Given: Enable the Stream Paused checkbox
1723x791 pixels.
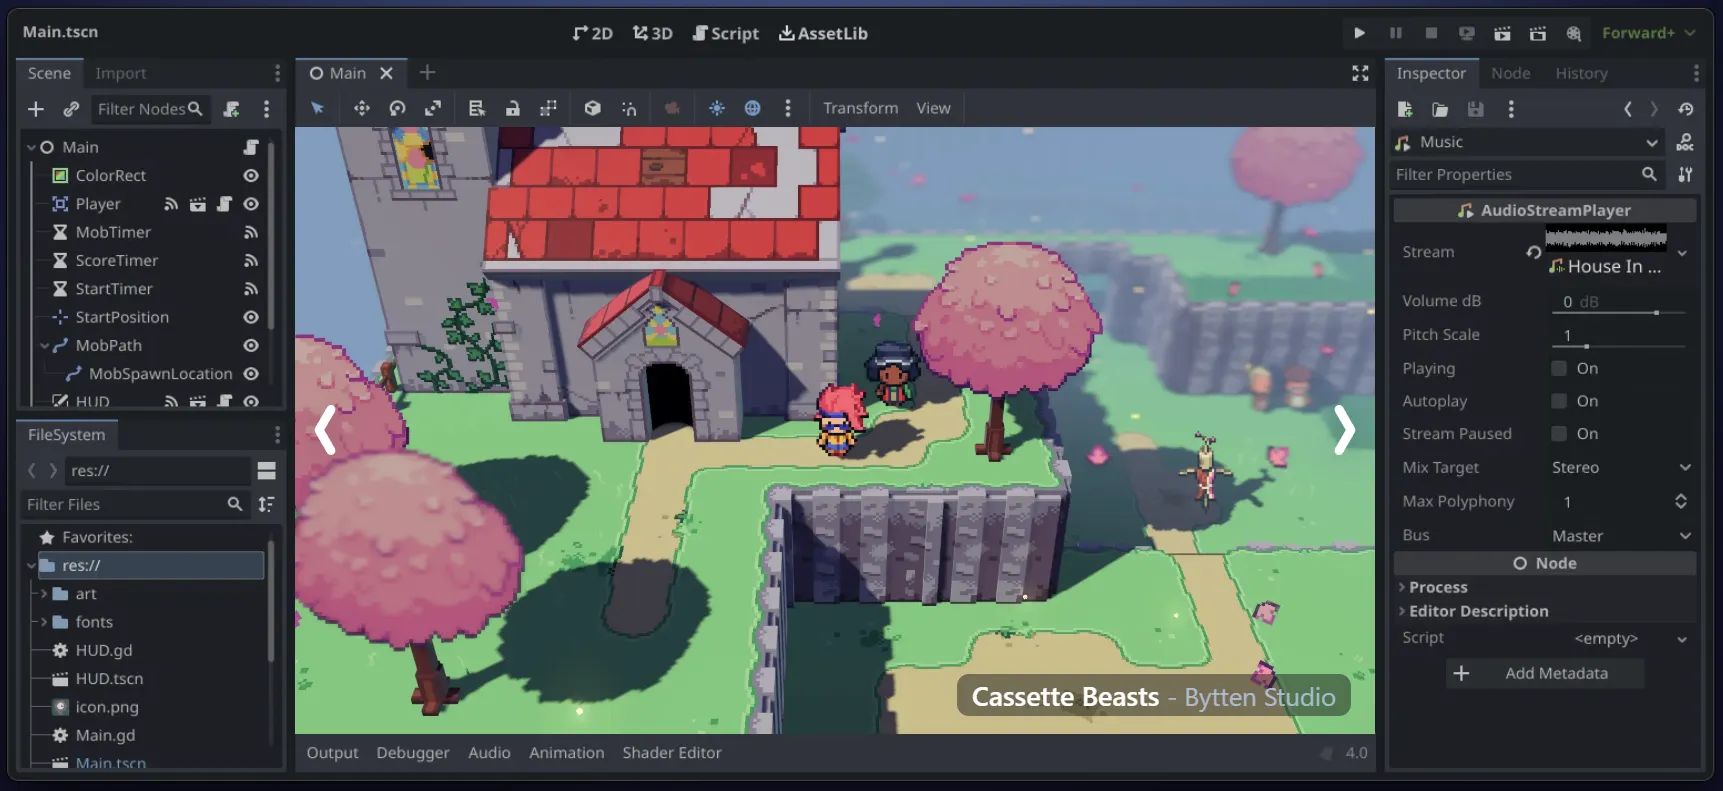Looking at the screenshot, I should pyautogui.click(x=1558, y=433).
